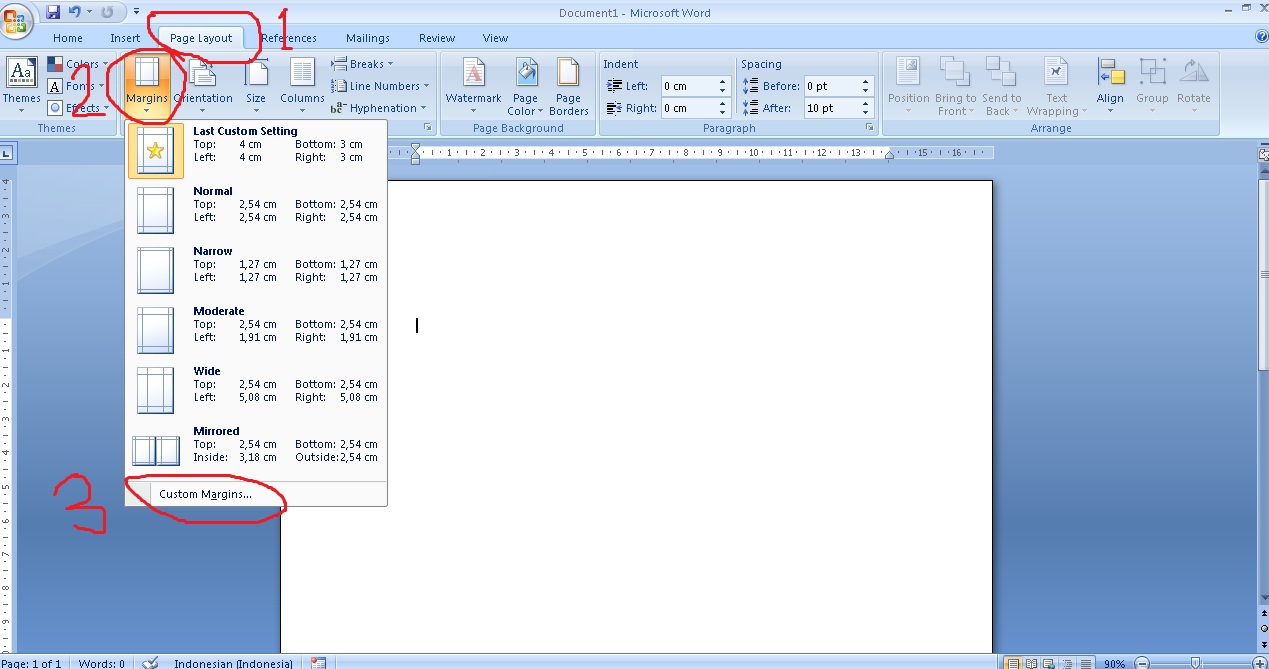Open the theme Effects menu
This screenshot has width=1269, height=669.
pyautogui.click(x=78, y=108)
